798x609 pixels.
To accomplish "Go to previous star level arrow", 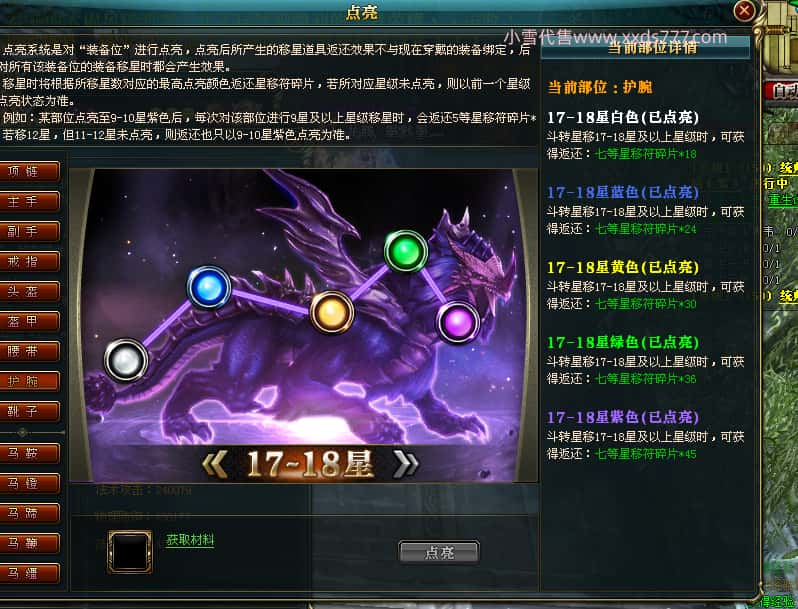I will pyautogui.click(x=215, y=464).
